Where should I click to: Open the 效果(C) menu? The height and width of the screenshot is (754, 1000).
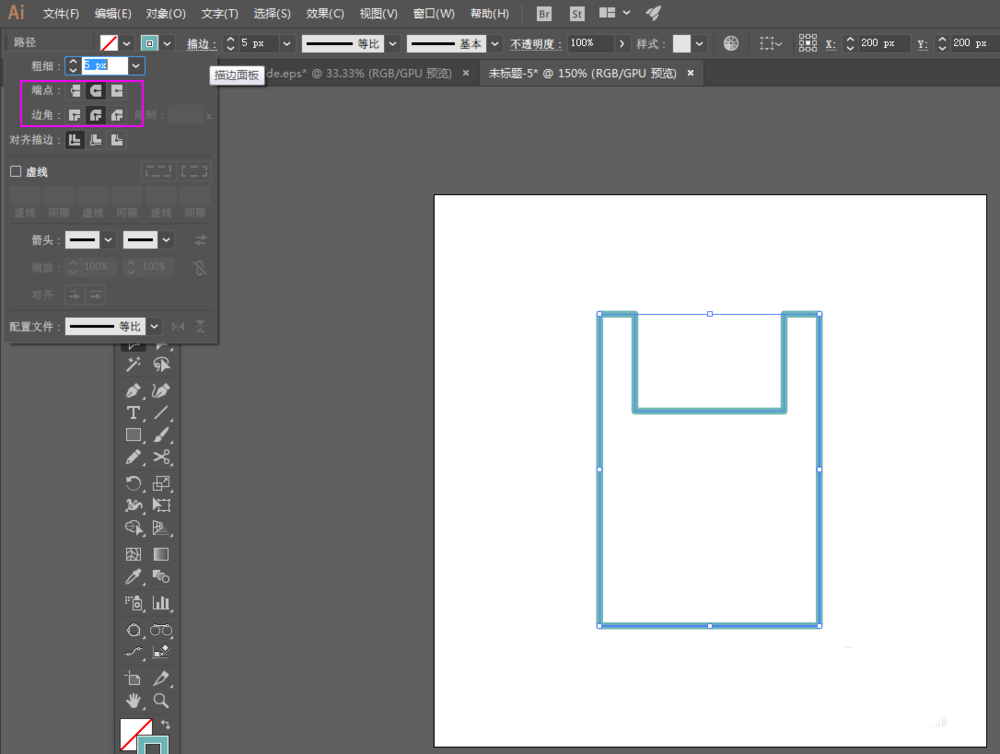point(325,14)
